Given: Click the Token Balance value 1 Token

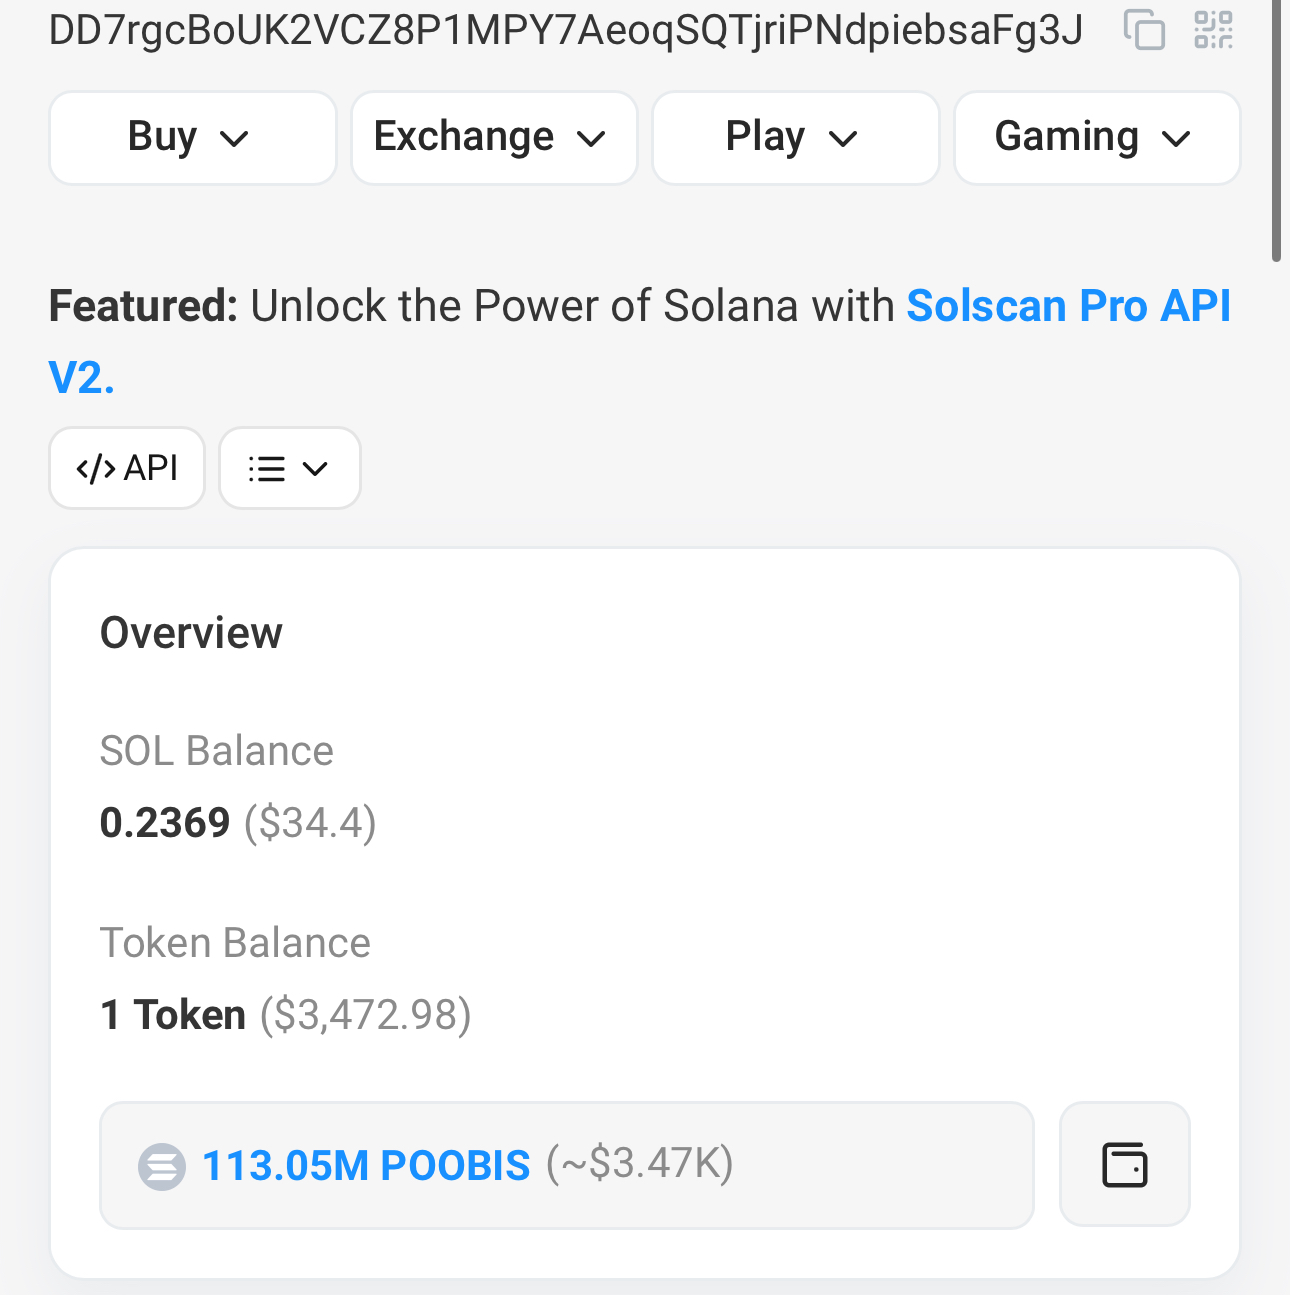Looking at the screenshot, I should [173, 1015].
